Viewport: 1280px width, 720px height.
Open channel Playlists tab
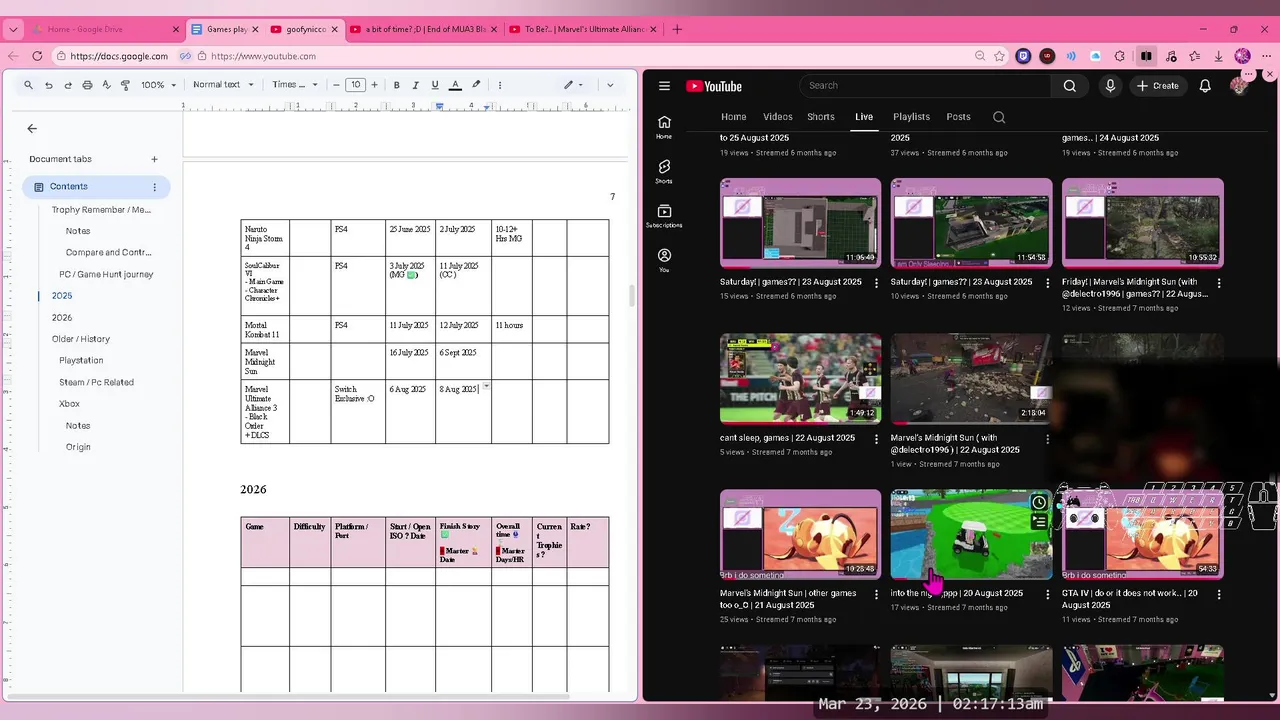911,117
